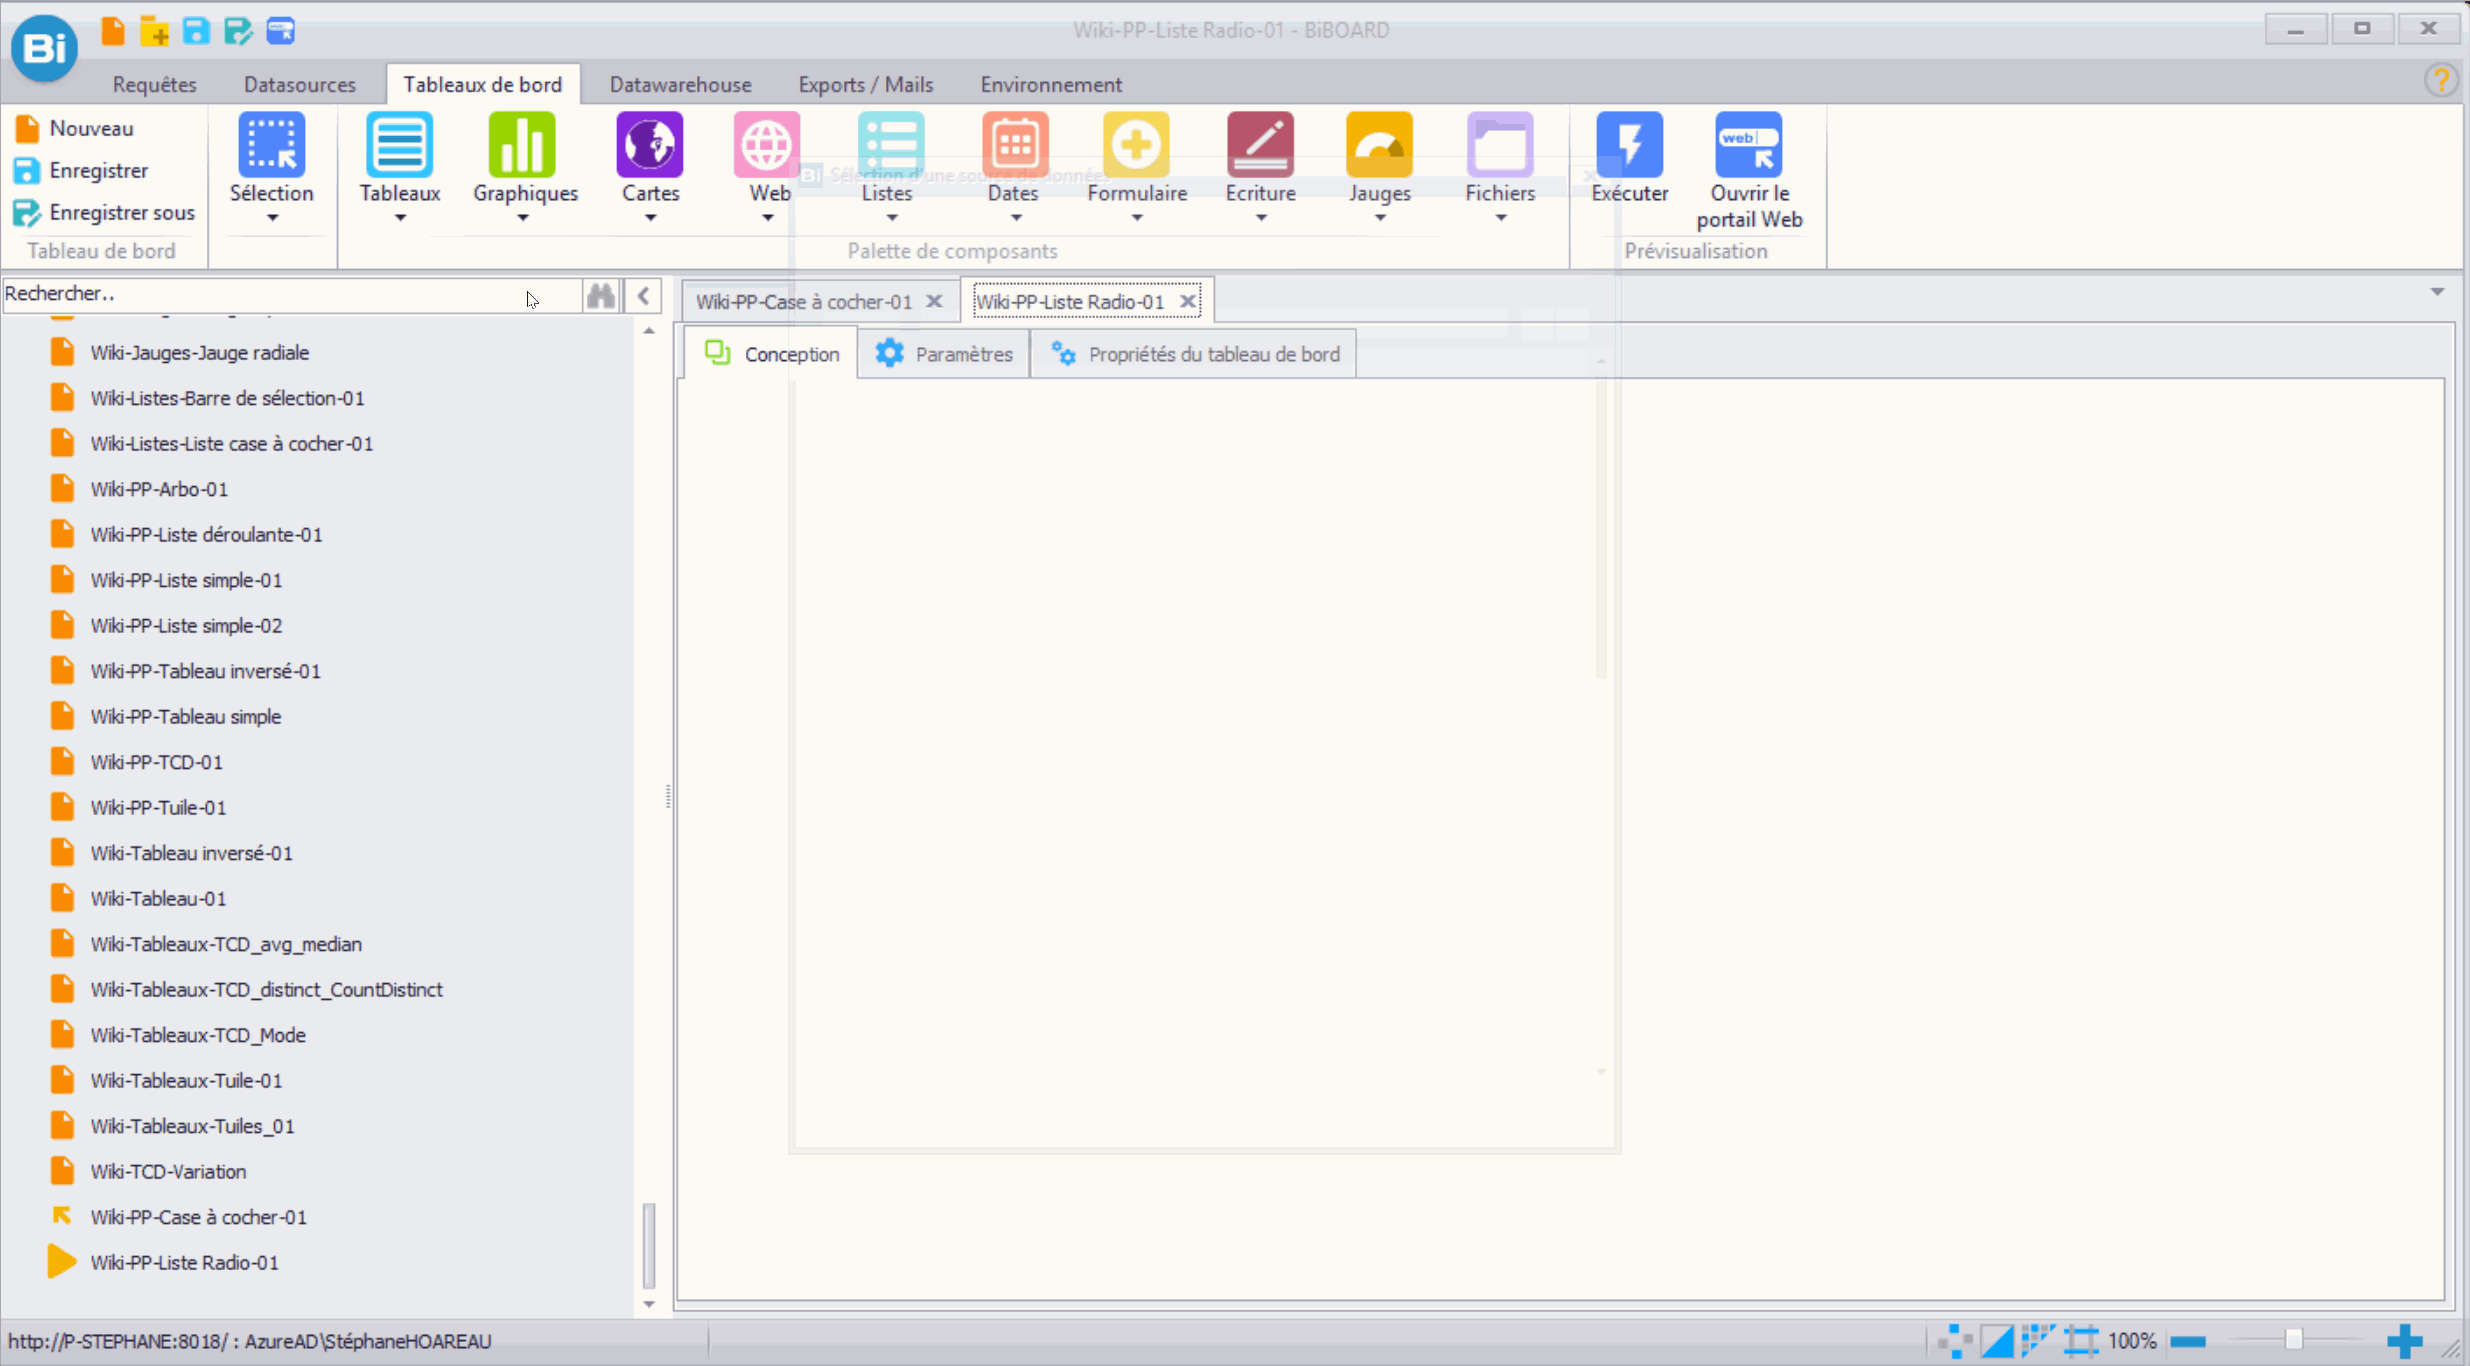The width and height of the screenshot is (2470, 1366).
Task: Open the Paramètres sub-tab
Action: 944,354
